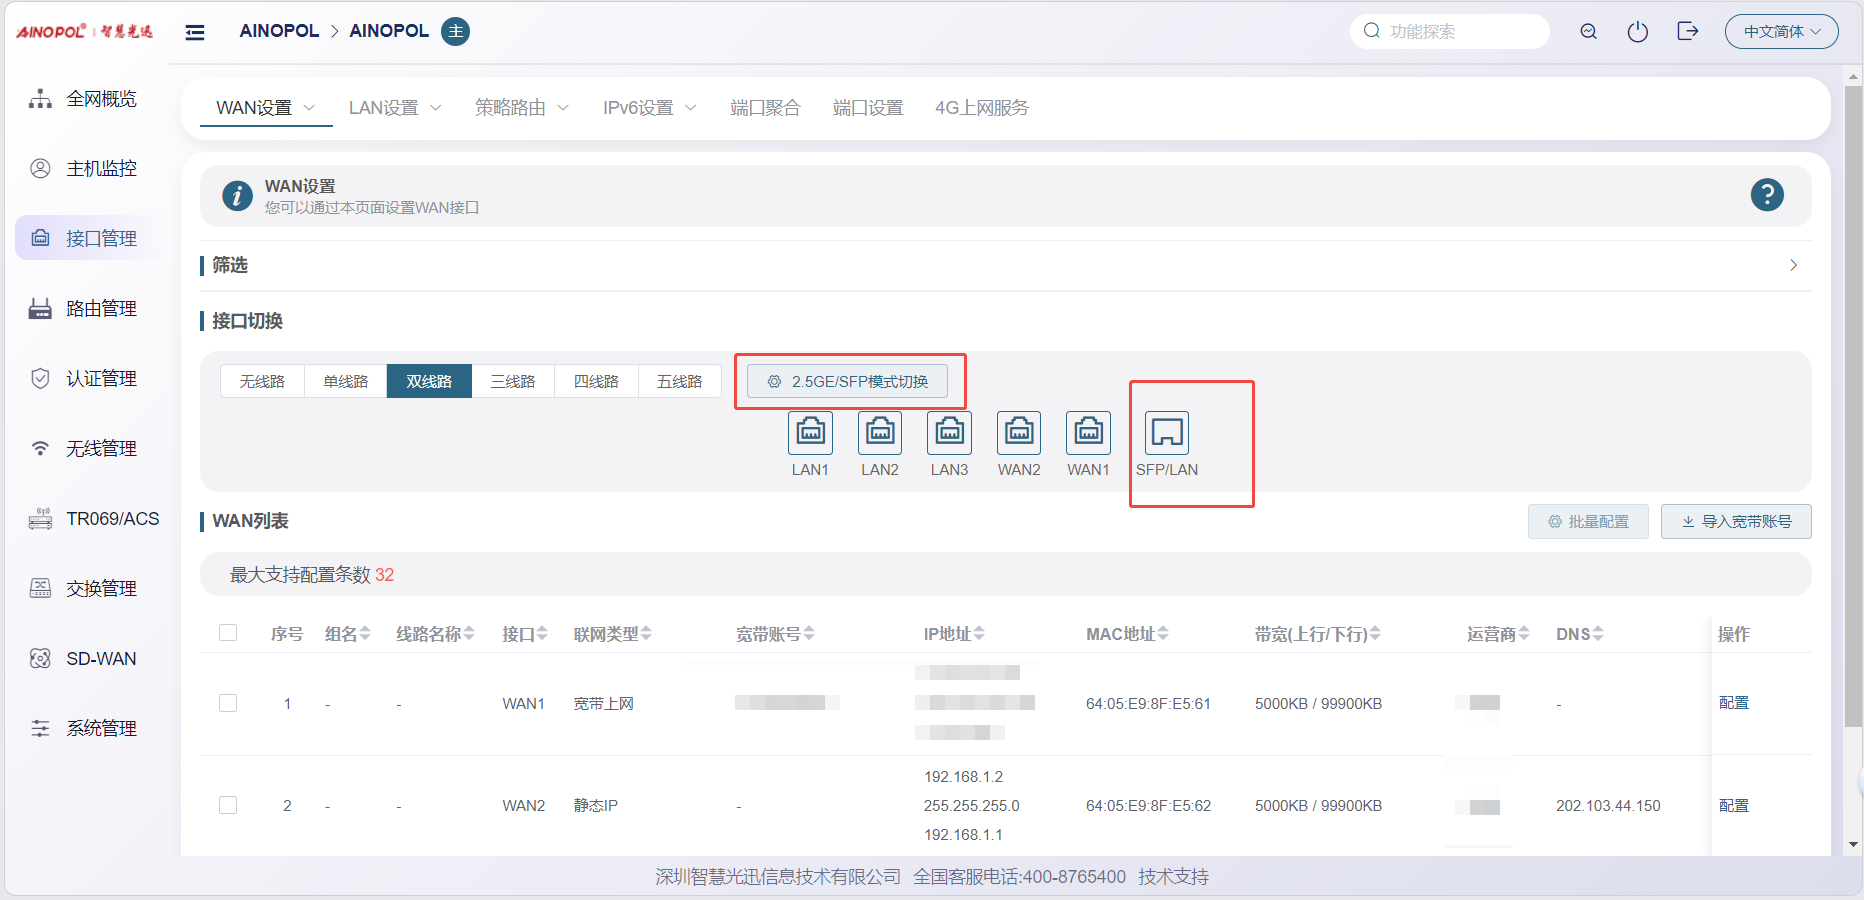
Task: Check the select-all checkbox in table header
Action: (228, 633)
